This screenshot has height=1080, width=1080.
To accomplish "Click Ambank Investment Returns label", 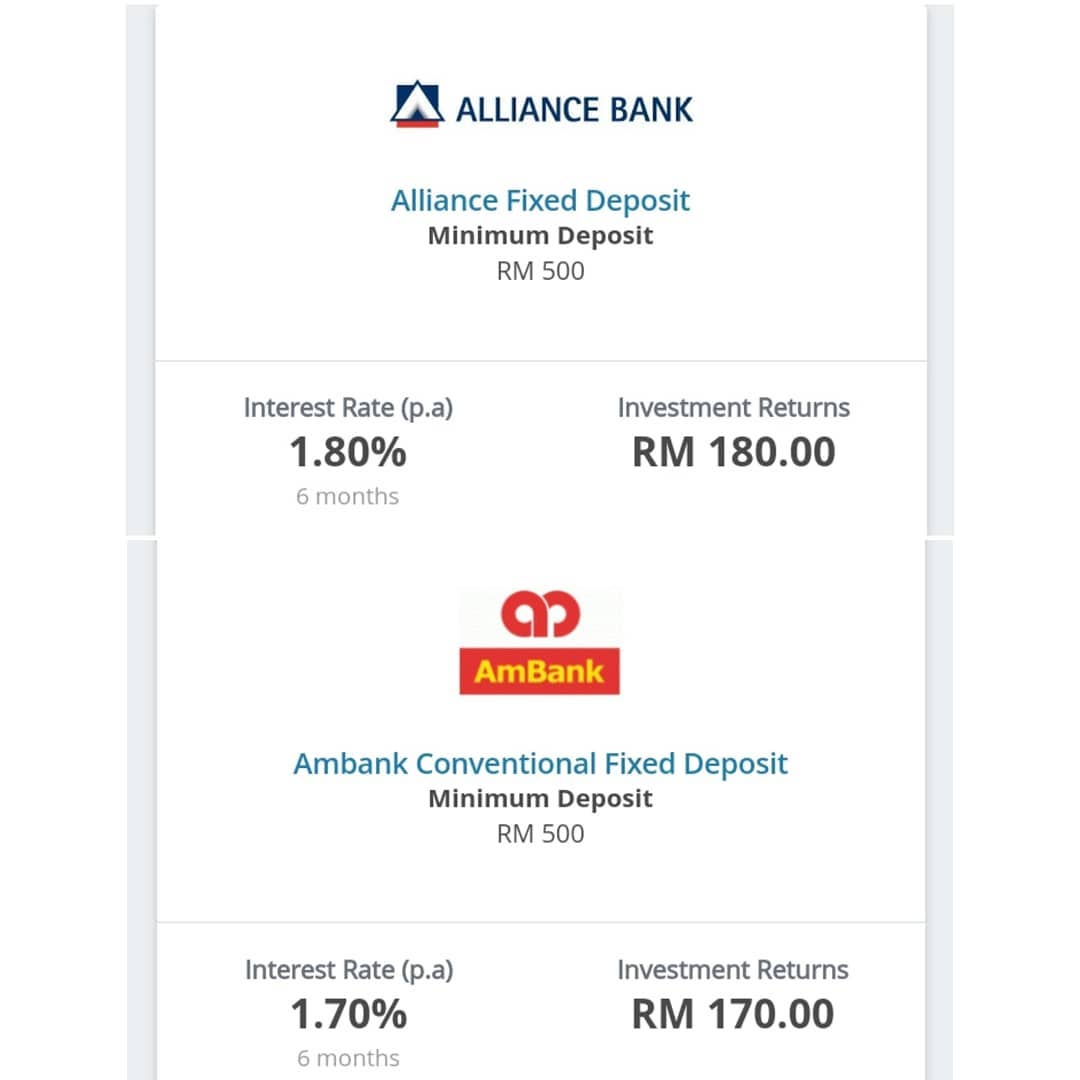I will [x=733, y=970].
